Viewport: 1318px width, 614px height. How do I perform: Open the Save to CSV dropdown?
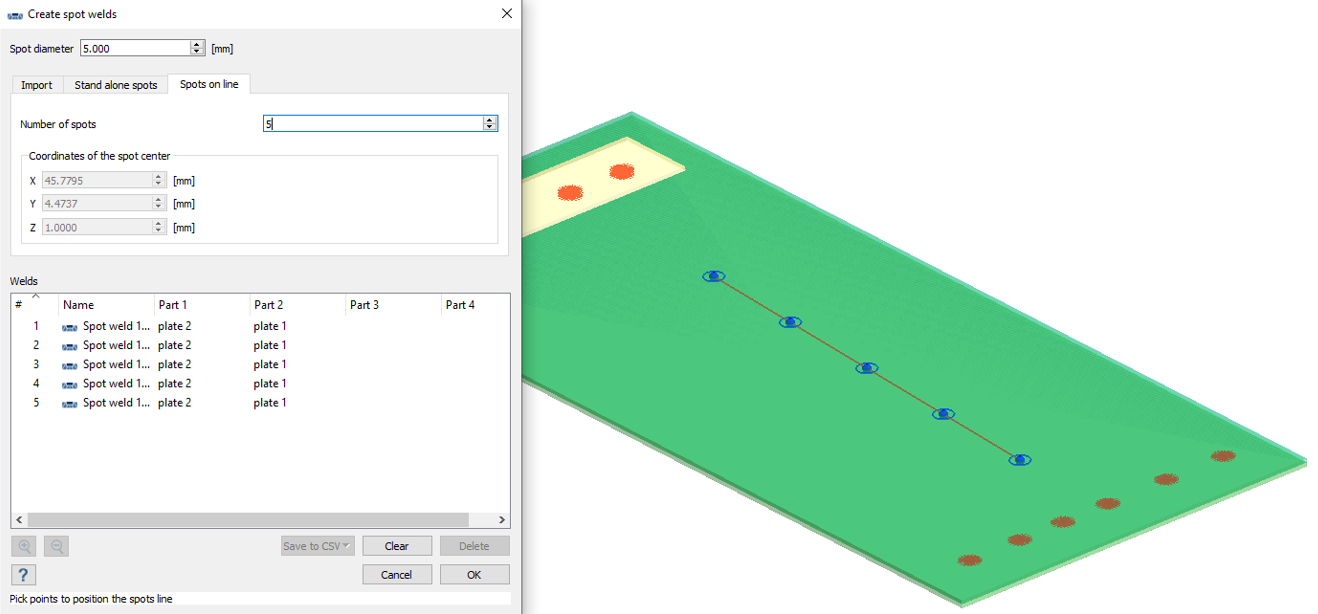click(x=317, y=546)
